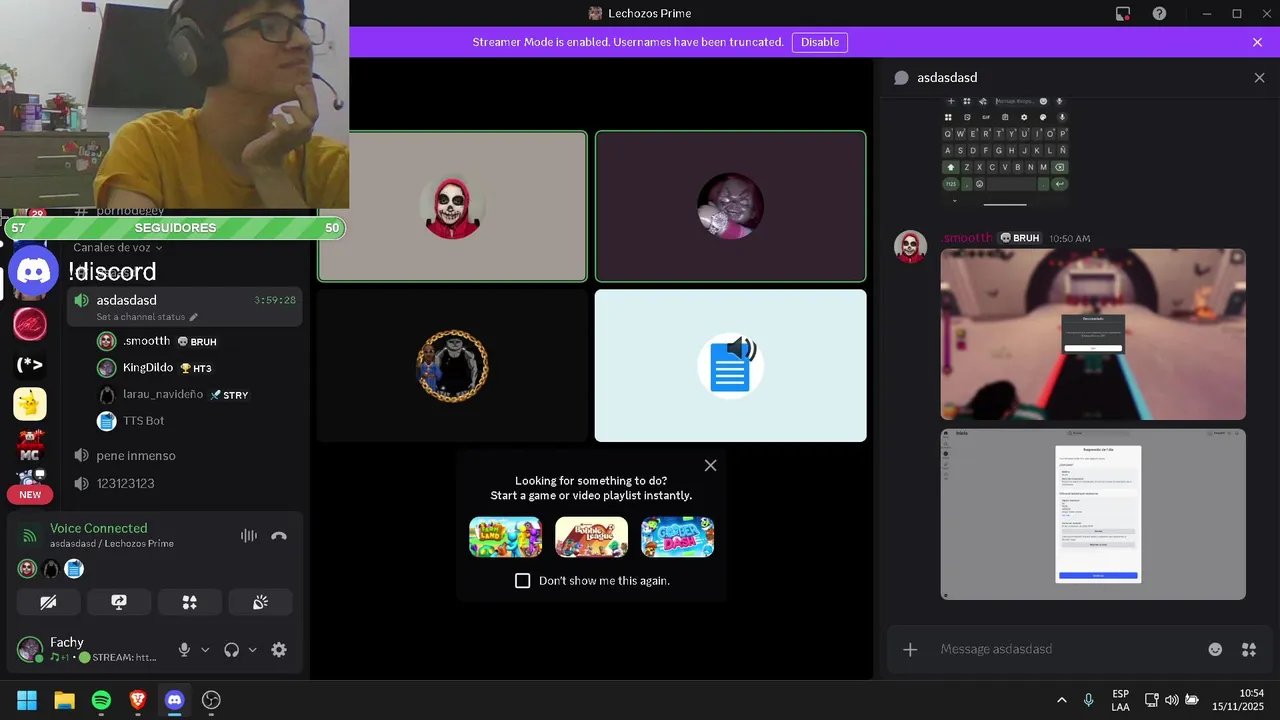The height and width of the screenshot is (720, 1280).
Task: Check Don't show me this again
Action: tap(522, 581)
